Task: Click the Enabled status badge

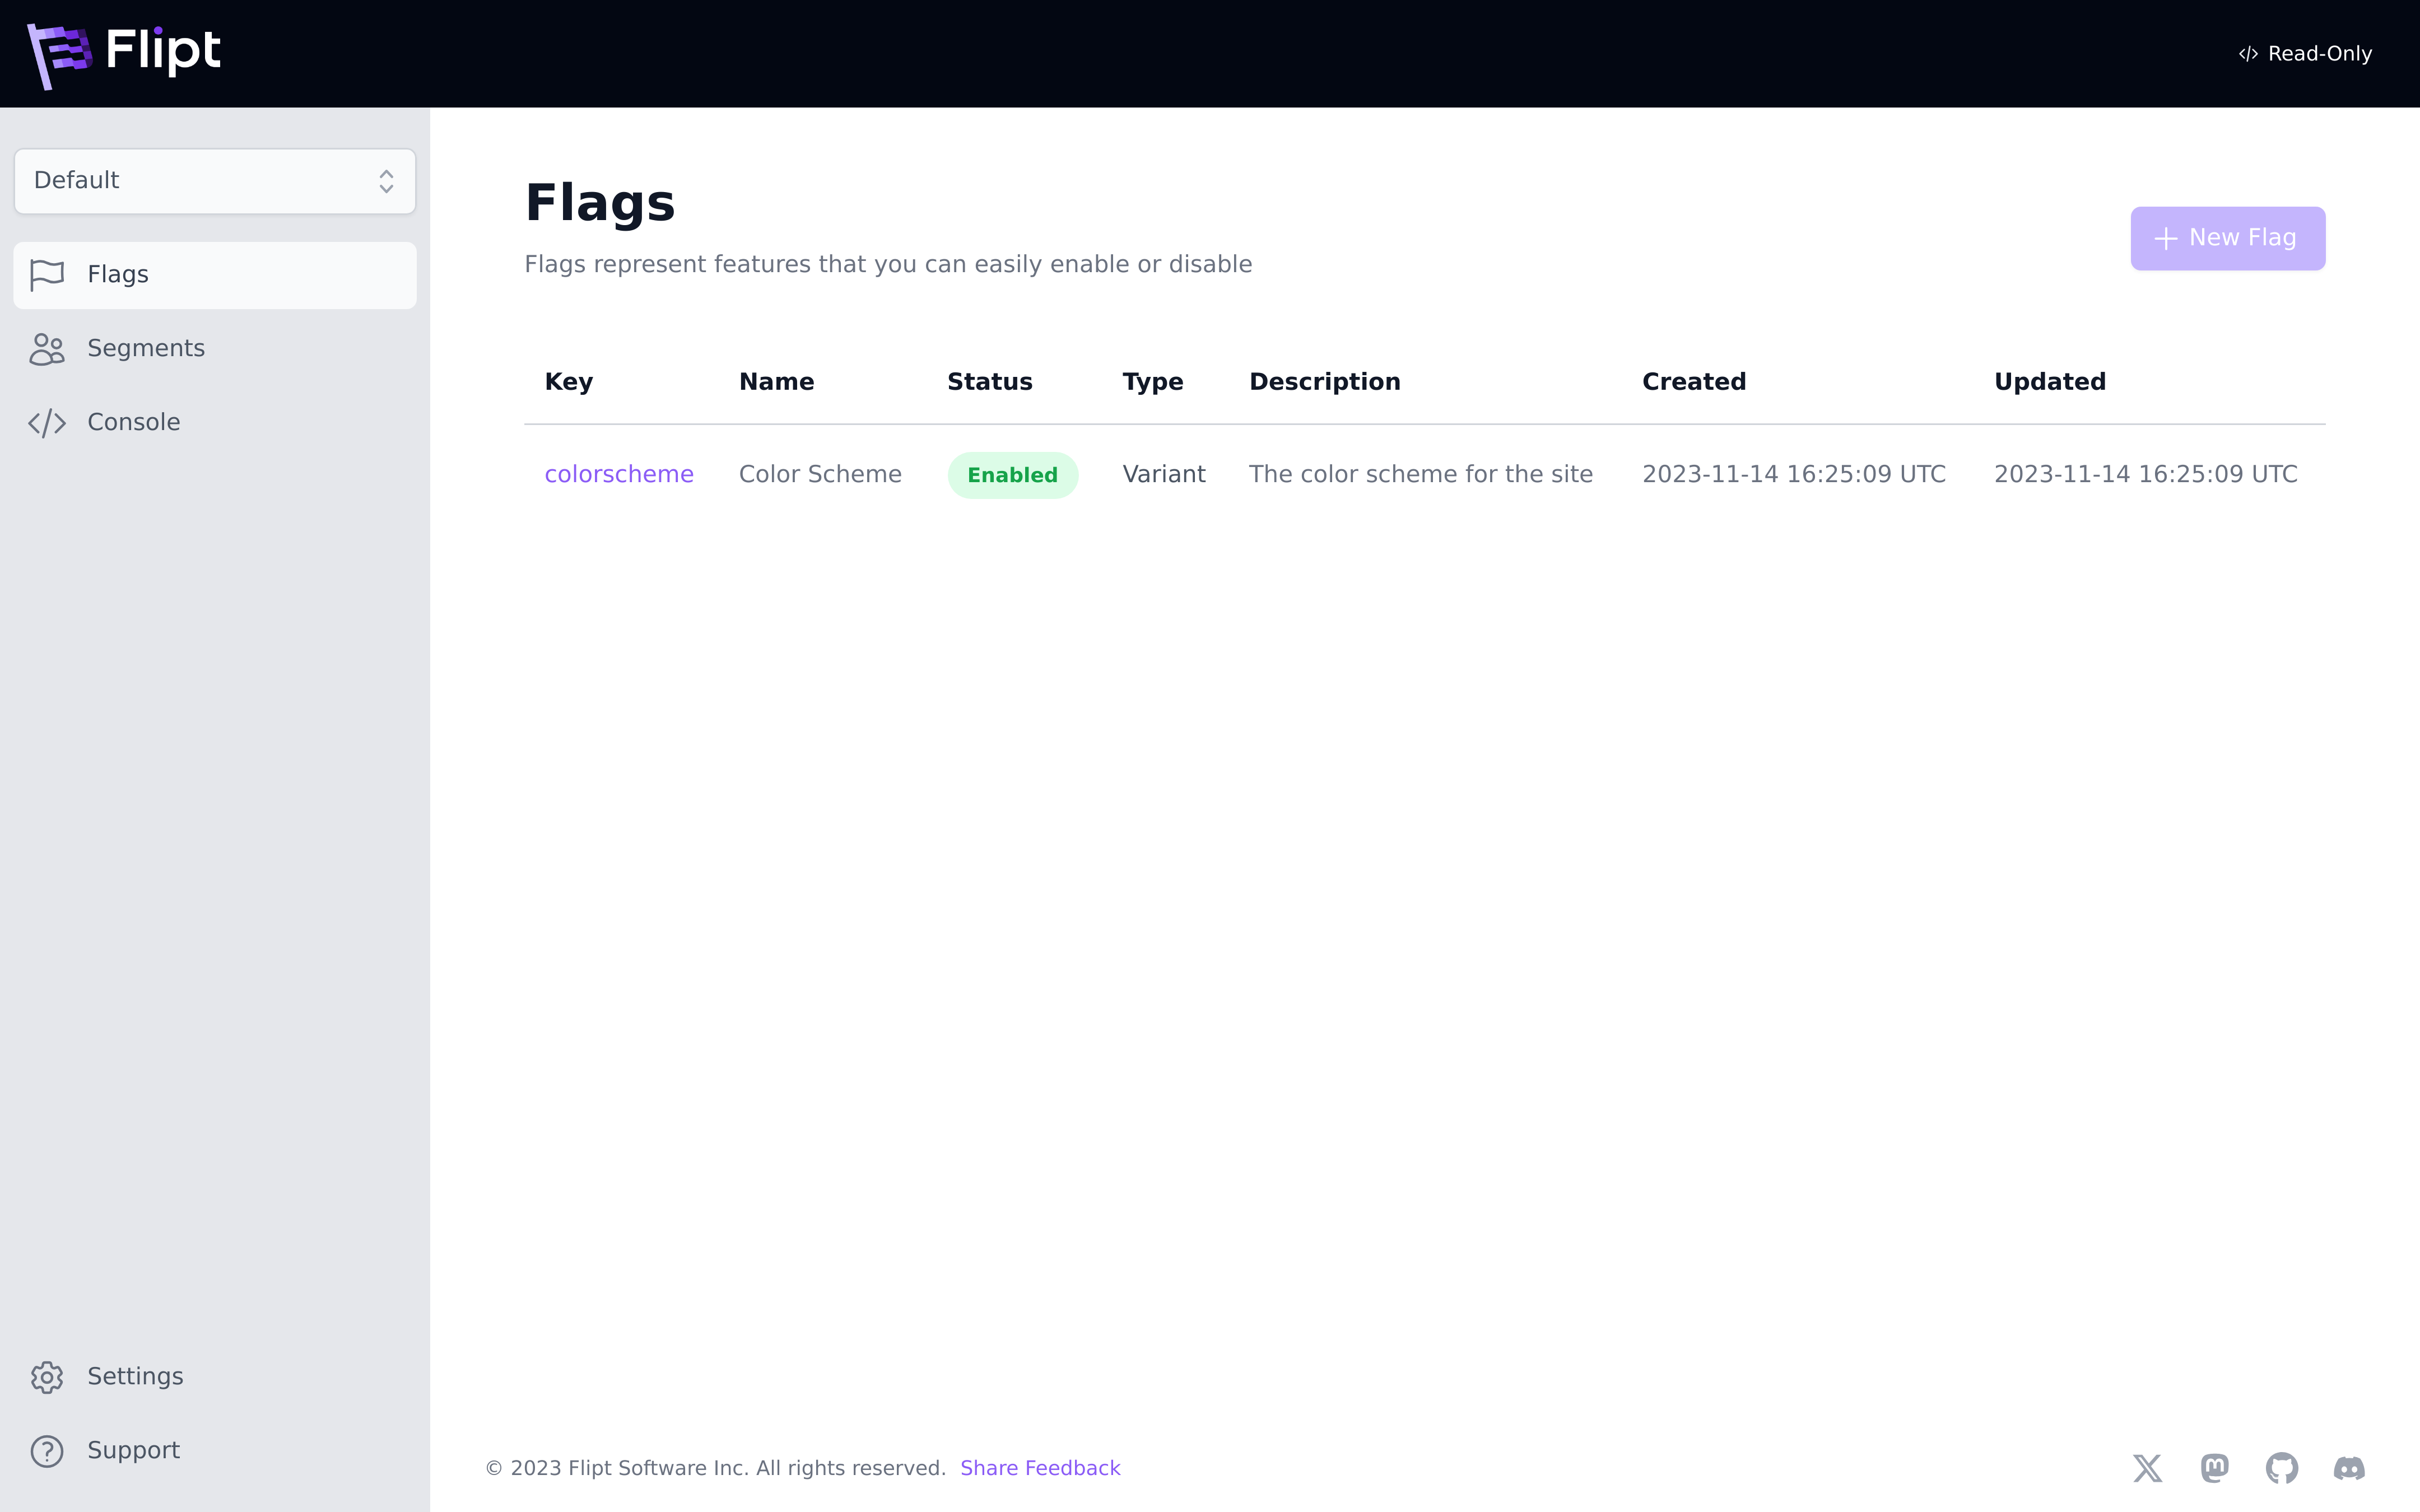Action: 1012,475
